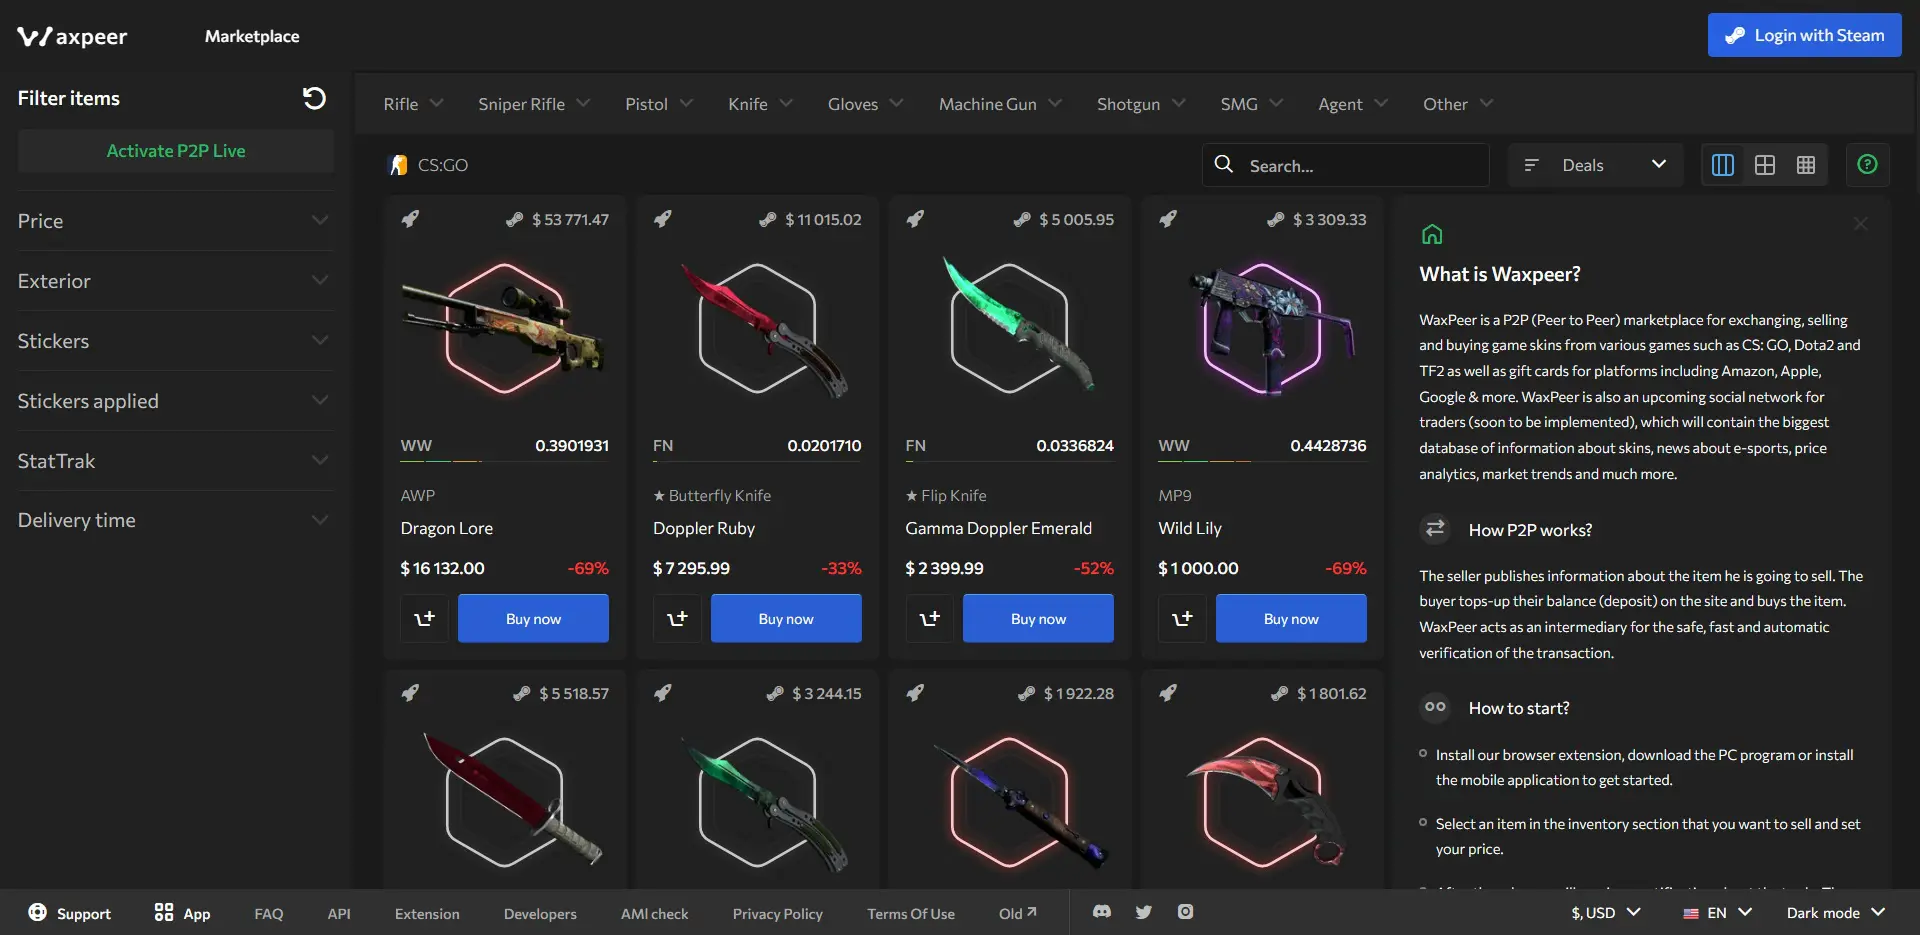Activate P2P Live
The width and height of the screenshot is (1920, 935).
click(176, 151)
